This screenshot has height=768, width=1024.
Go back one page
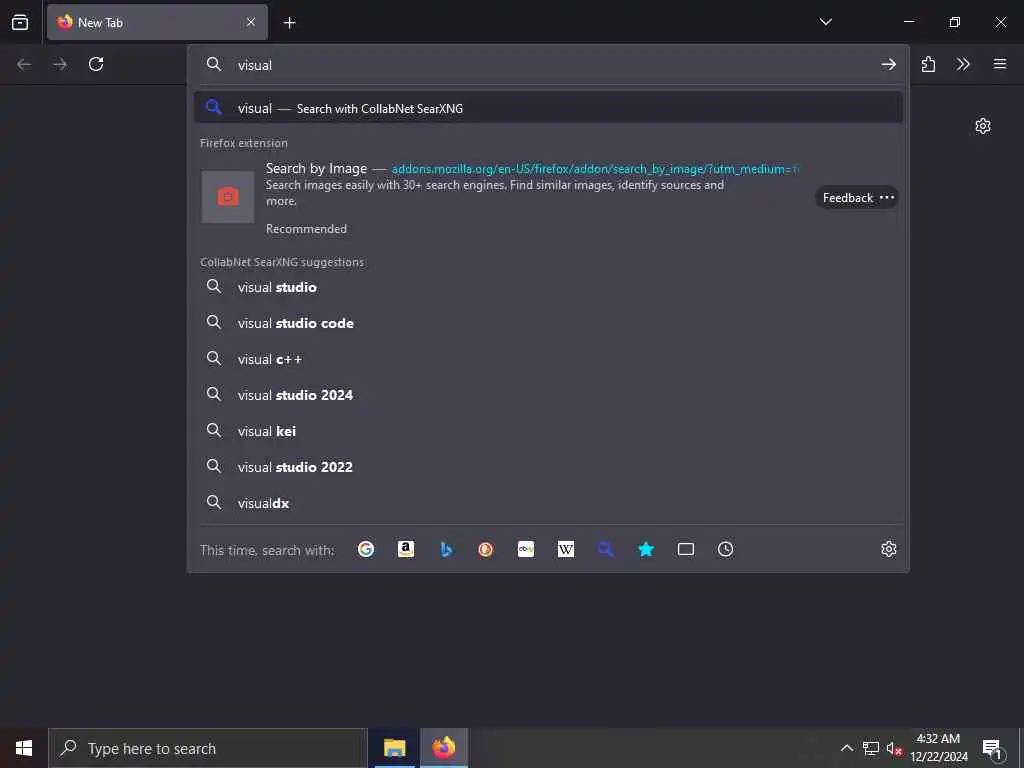tap(24, 64)
